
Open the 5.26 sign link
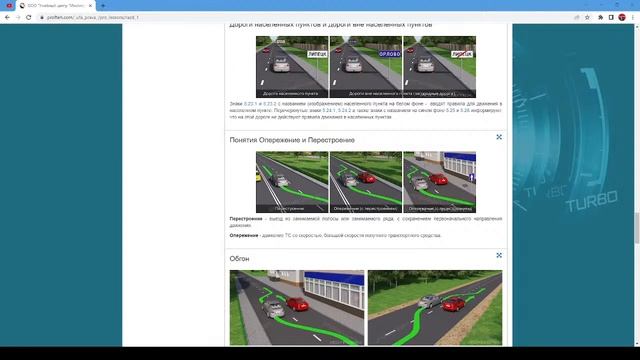(465, 111)
